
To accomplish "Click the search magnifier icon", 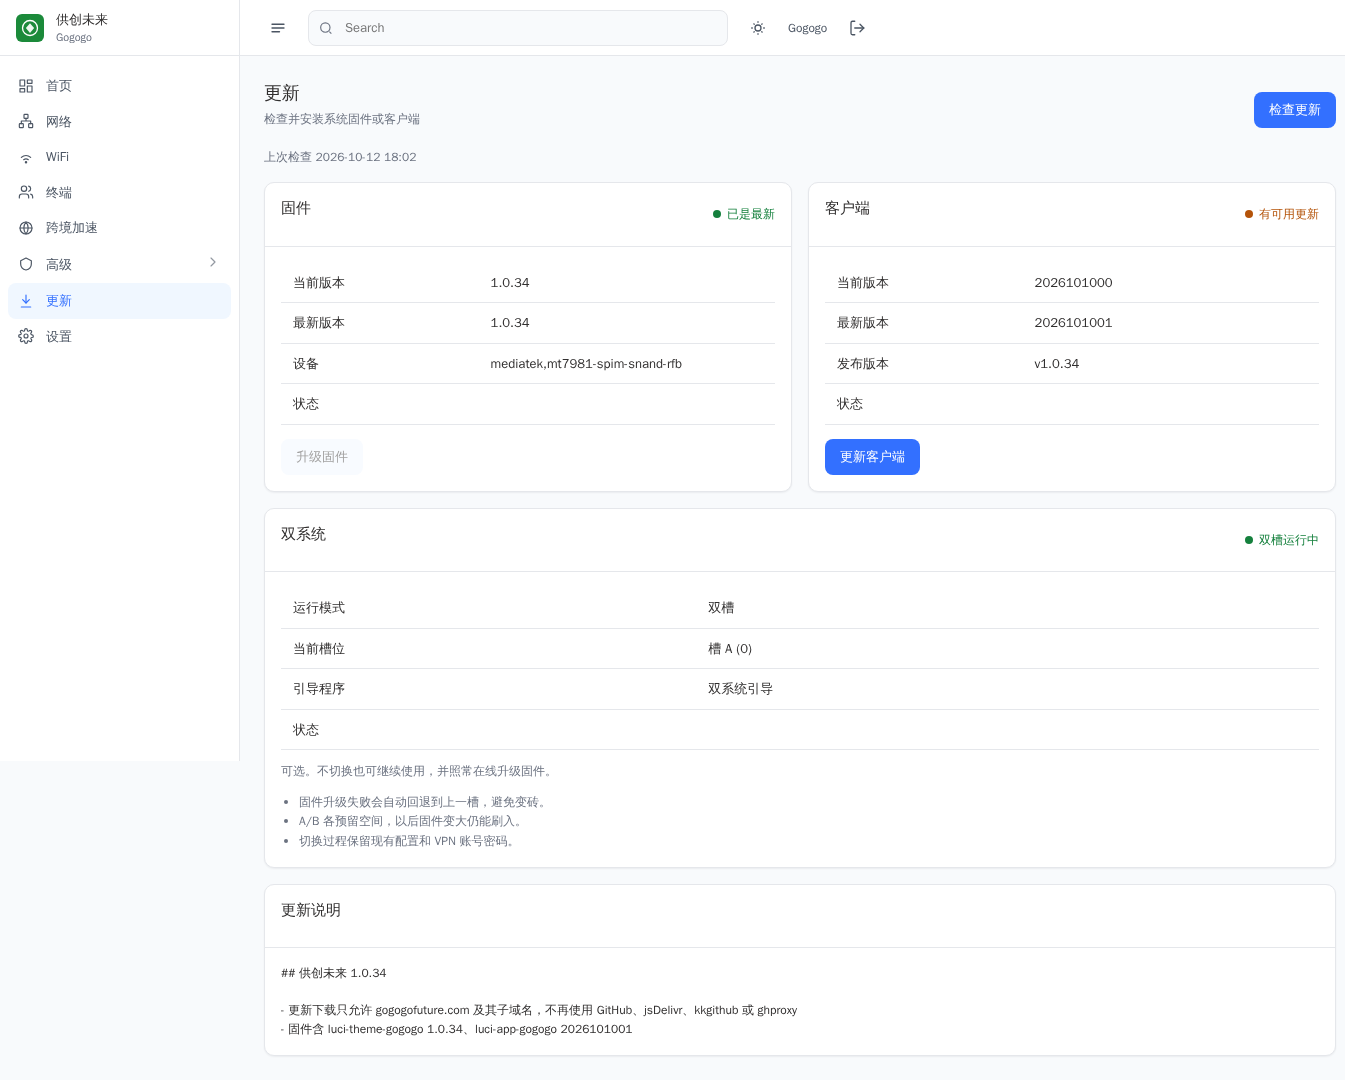I will (x=326, y=28).
